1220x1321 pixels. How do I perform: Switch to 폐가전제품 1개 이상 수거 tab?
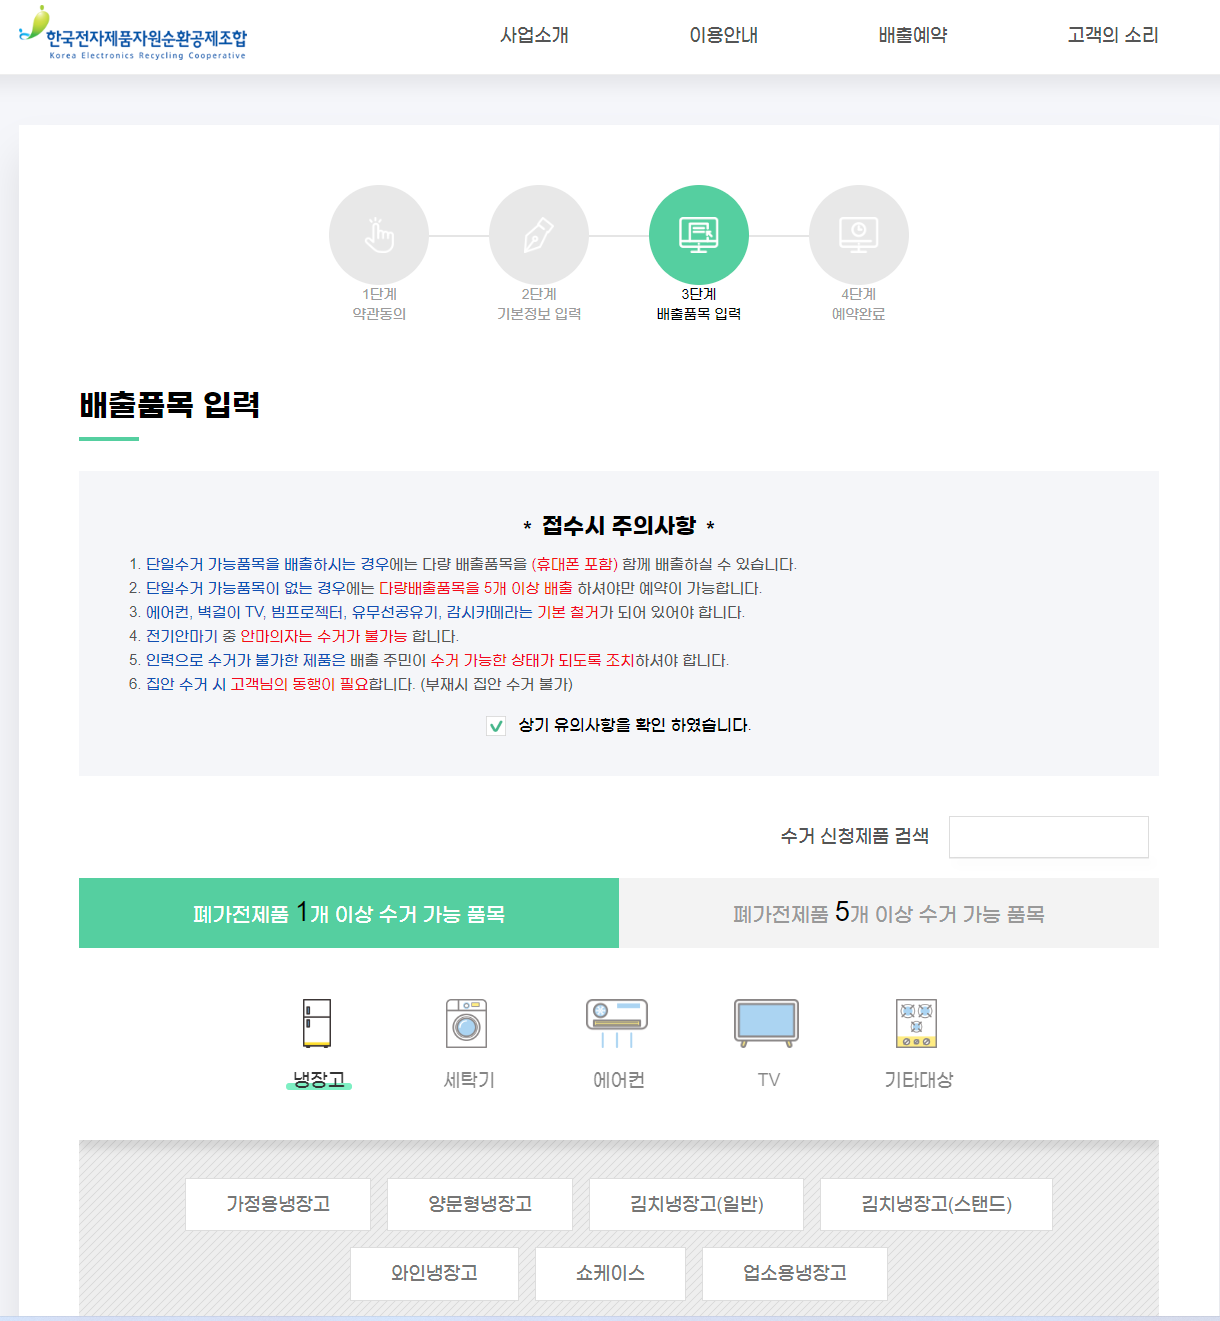pyautogui.click(x=349, y=913)
